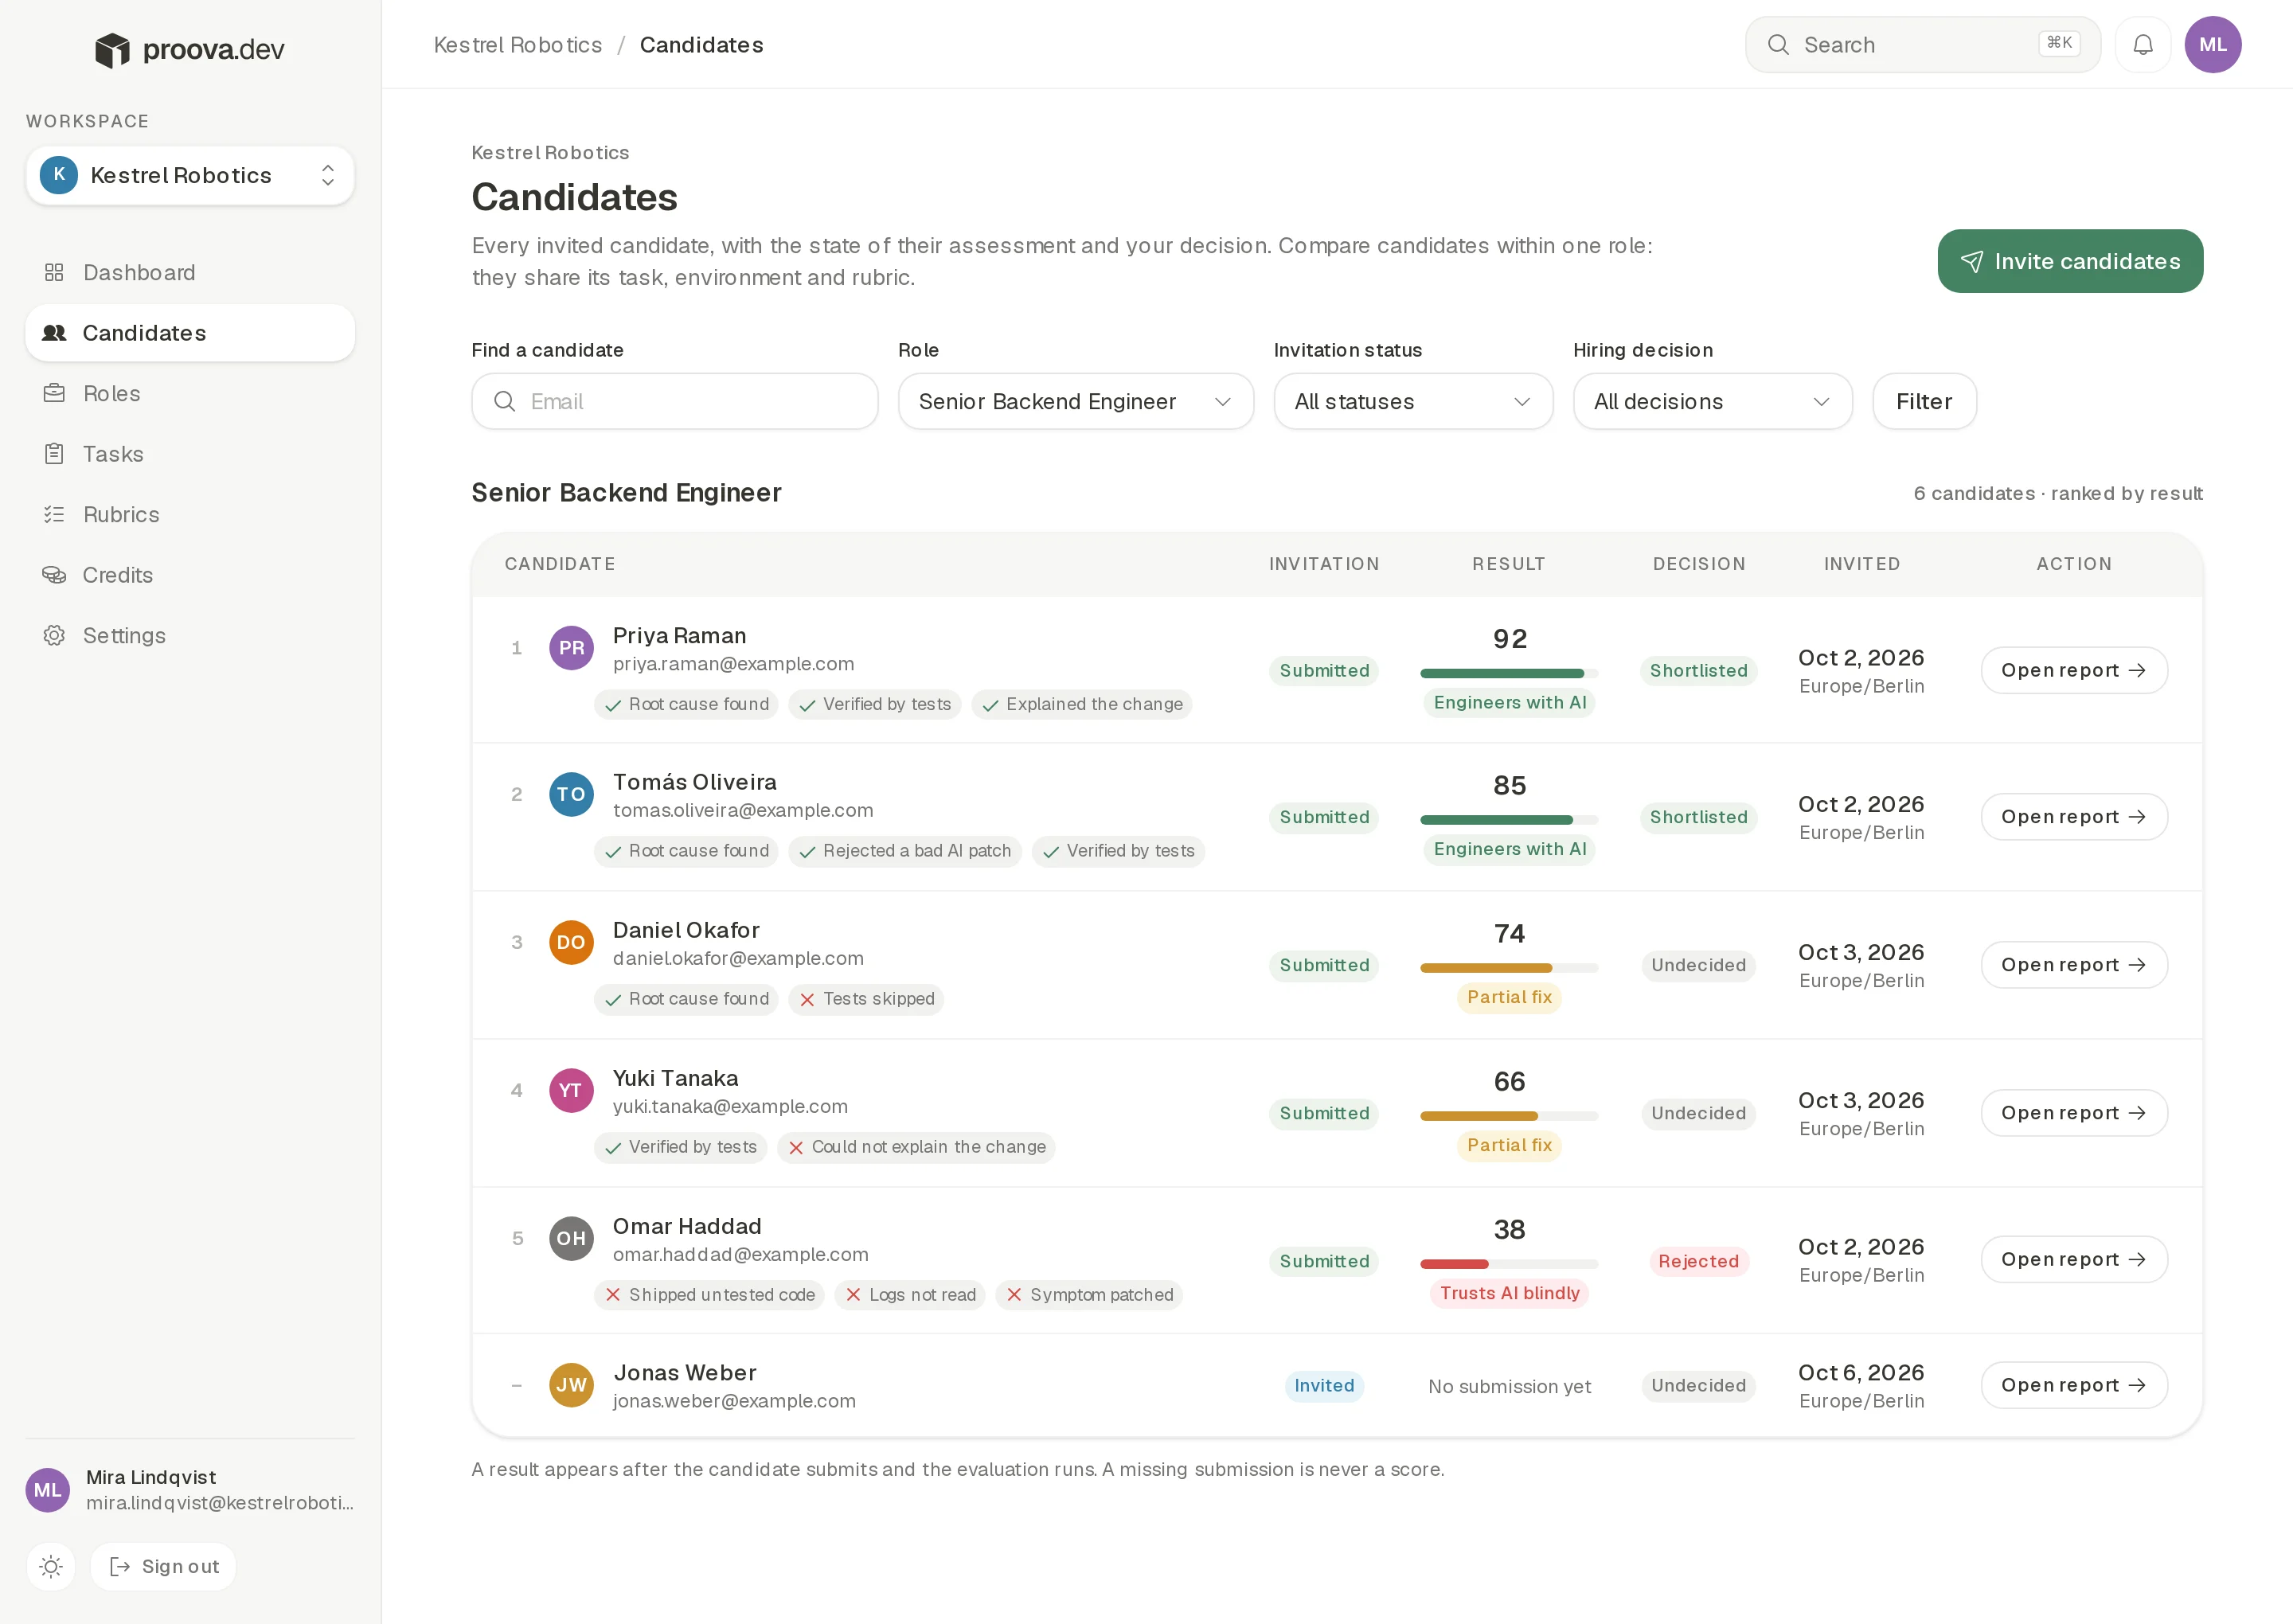Click "Shipped untested code" tag
The image size is (2293, 1624).
point(709,1295)
